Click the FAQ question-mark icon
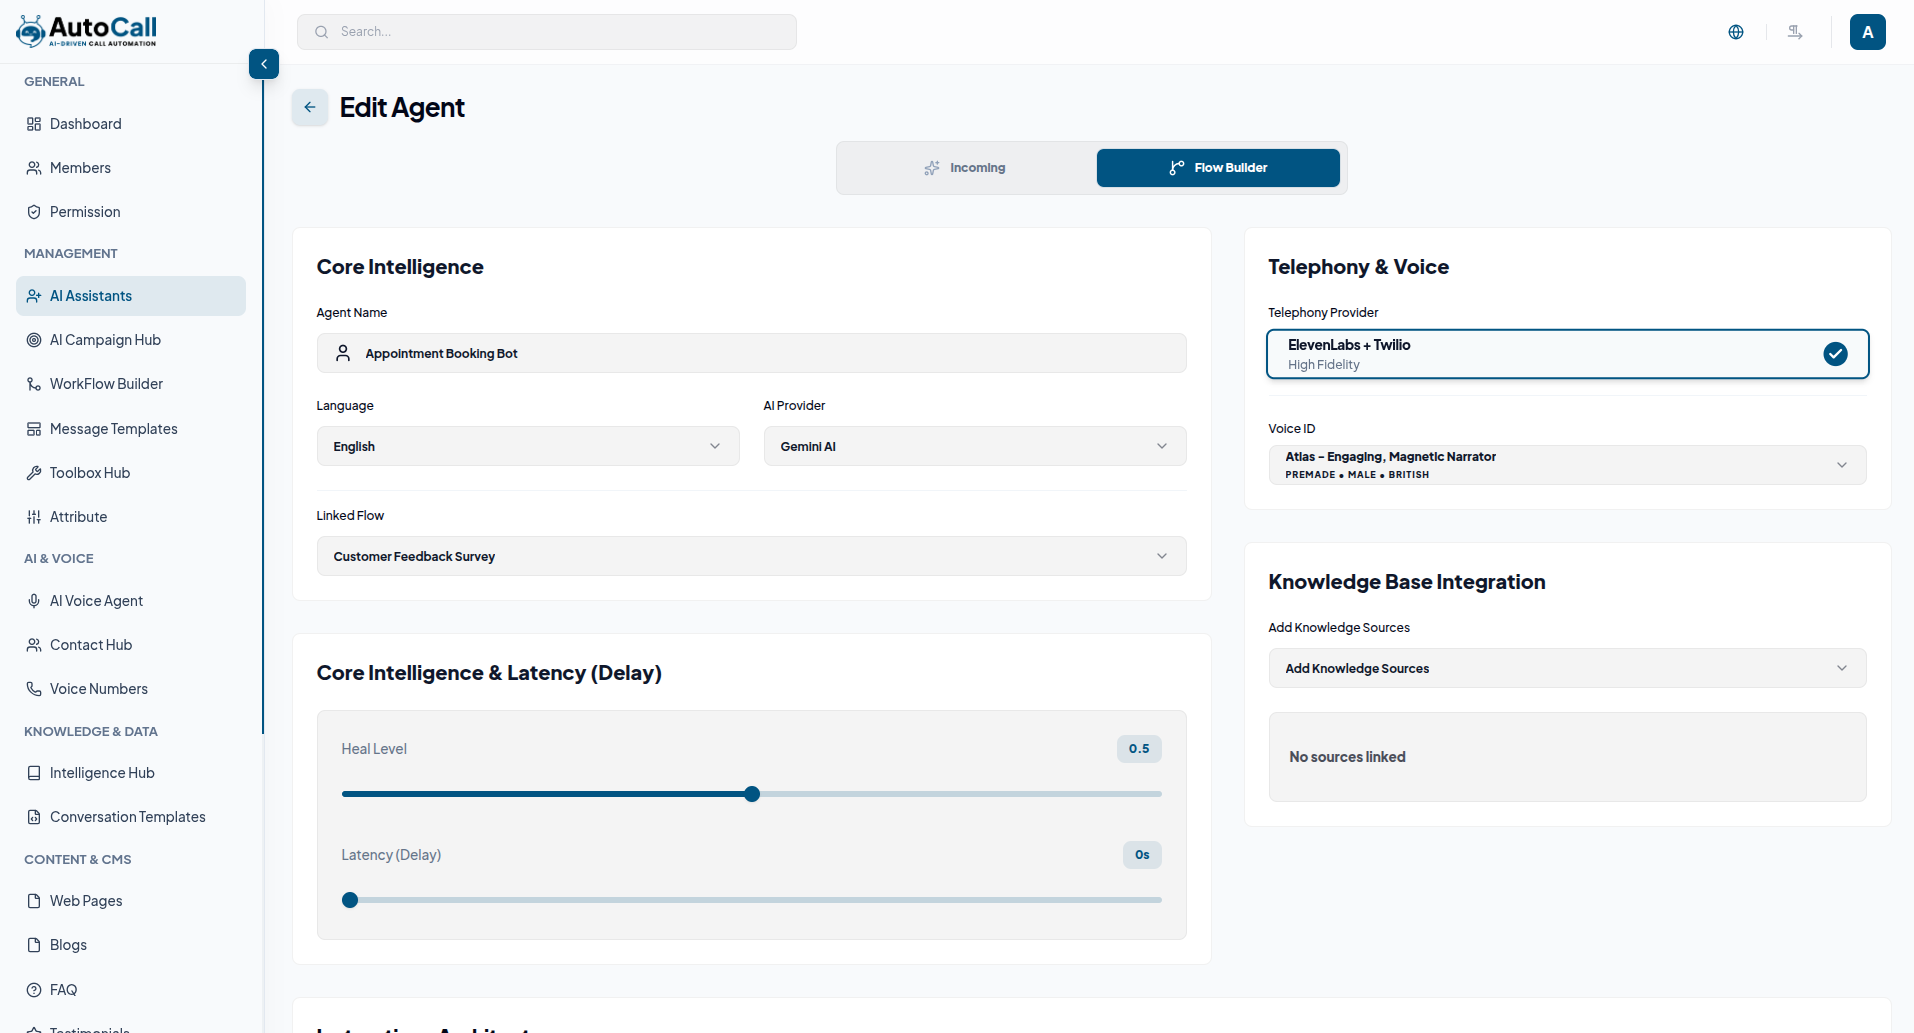Screen dimensions: 1914x1033 [x=34, y=990]
